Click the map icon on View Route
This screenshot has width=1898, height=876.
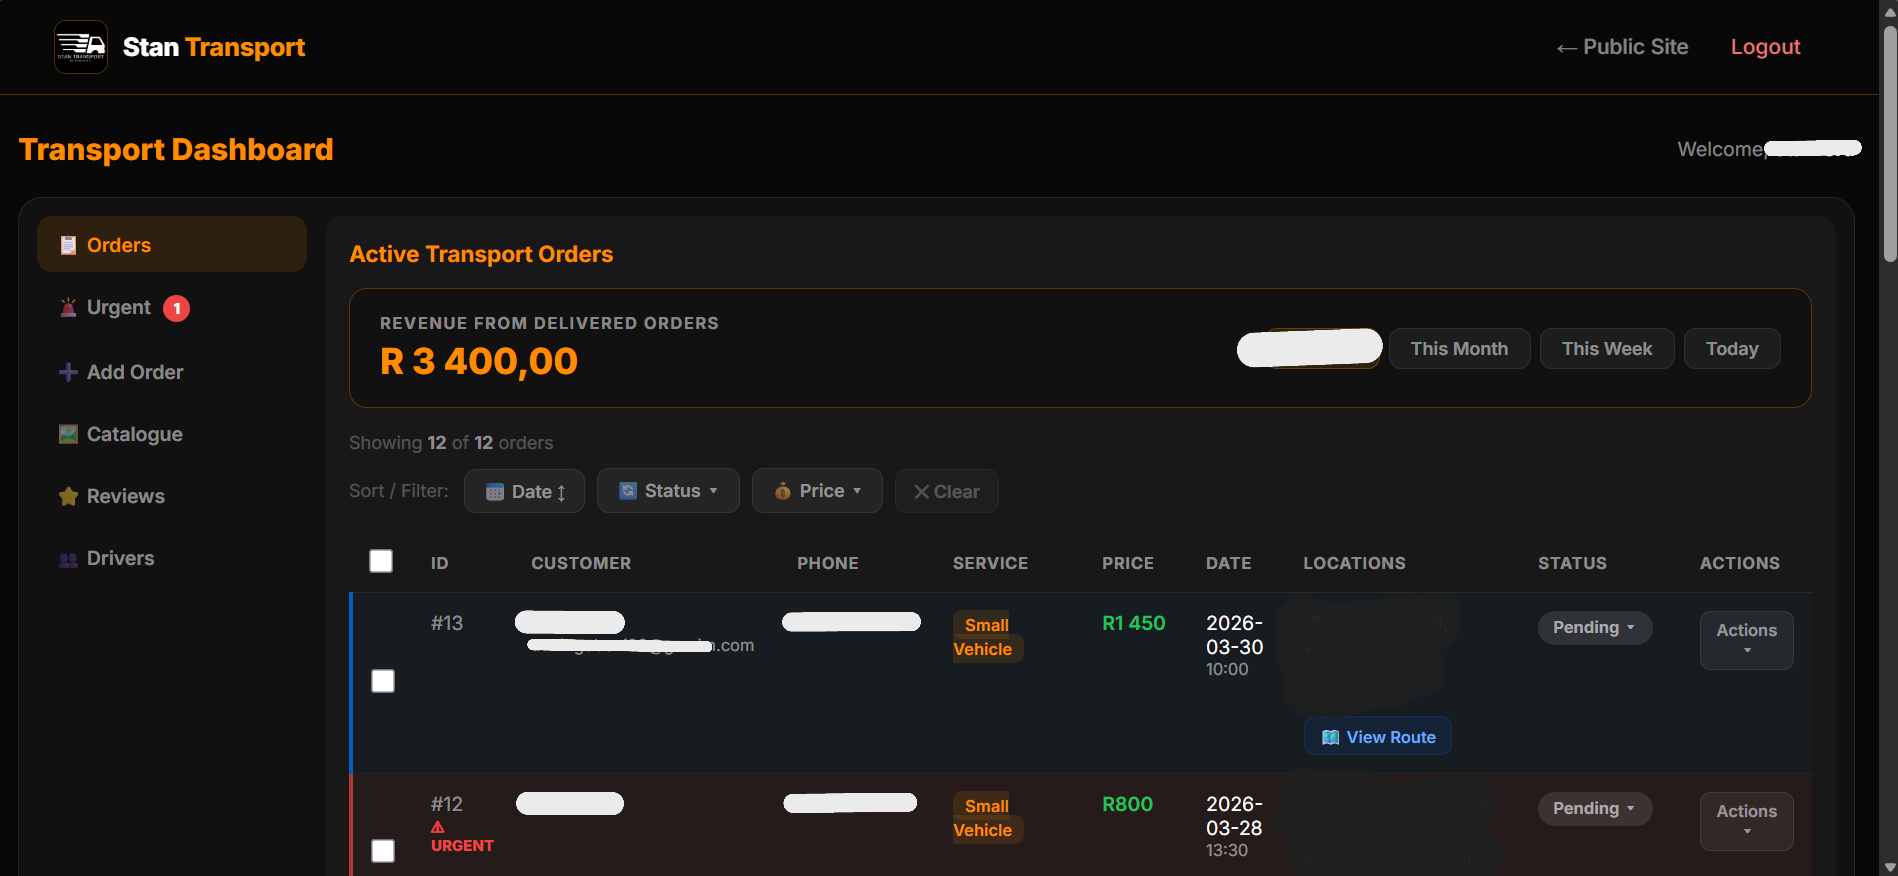pos(1330,737)
